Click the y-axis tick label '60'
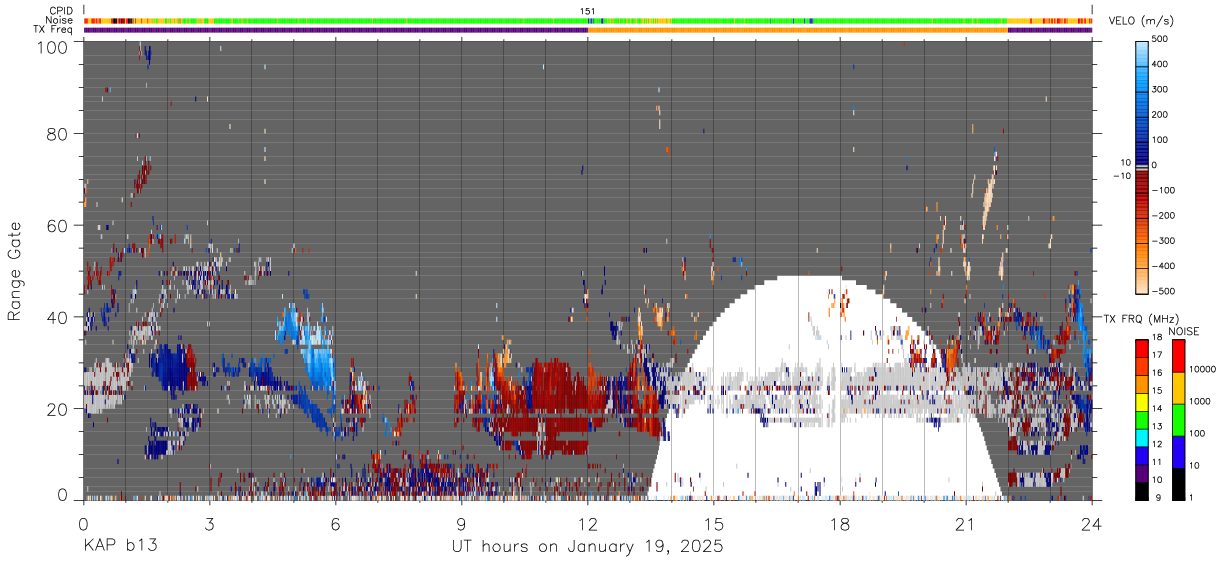 [58, 225]
